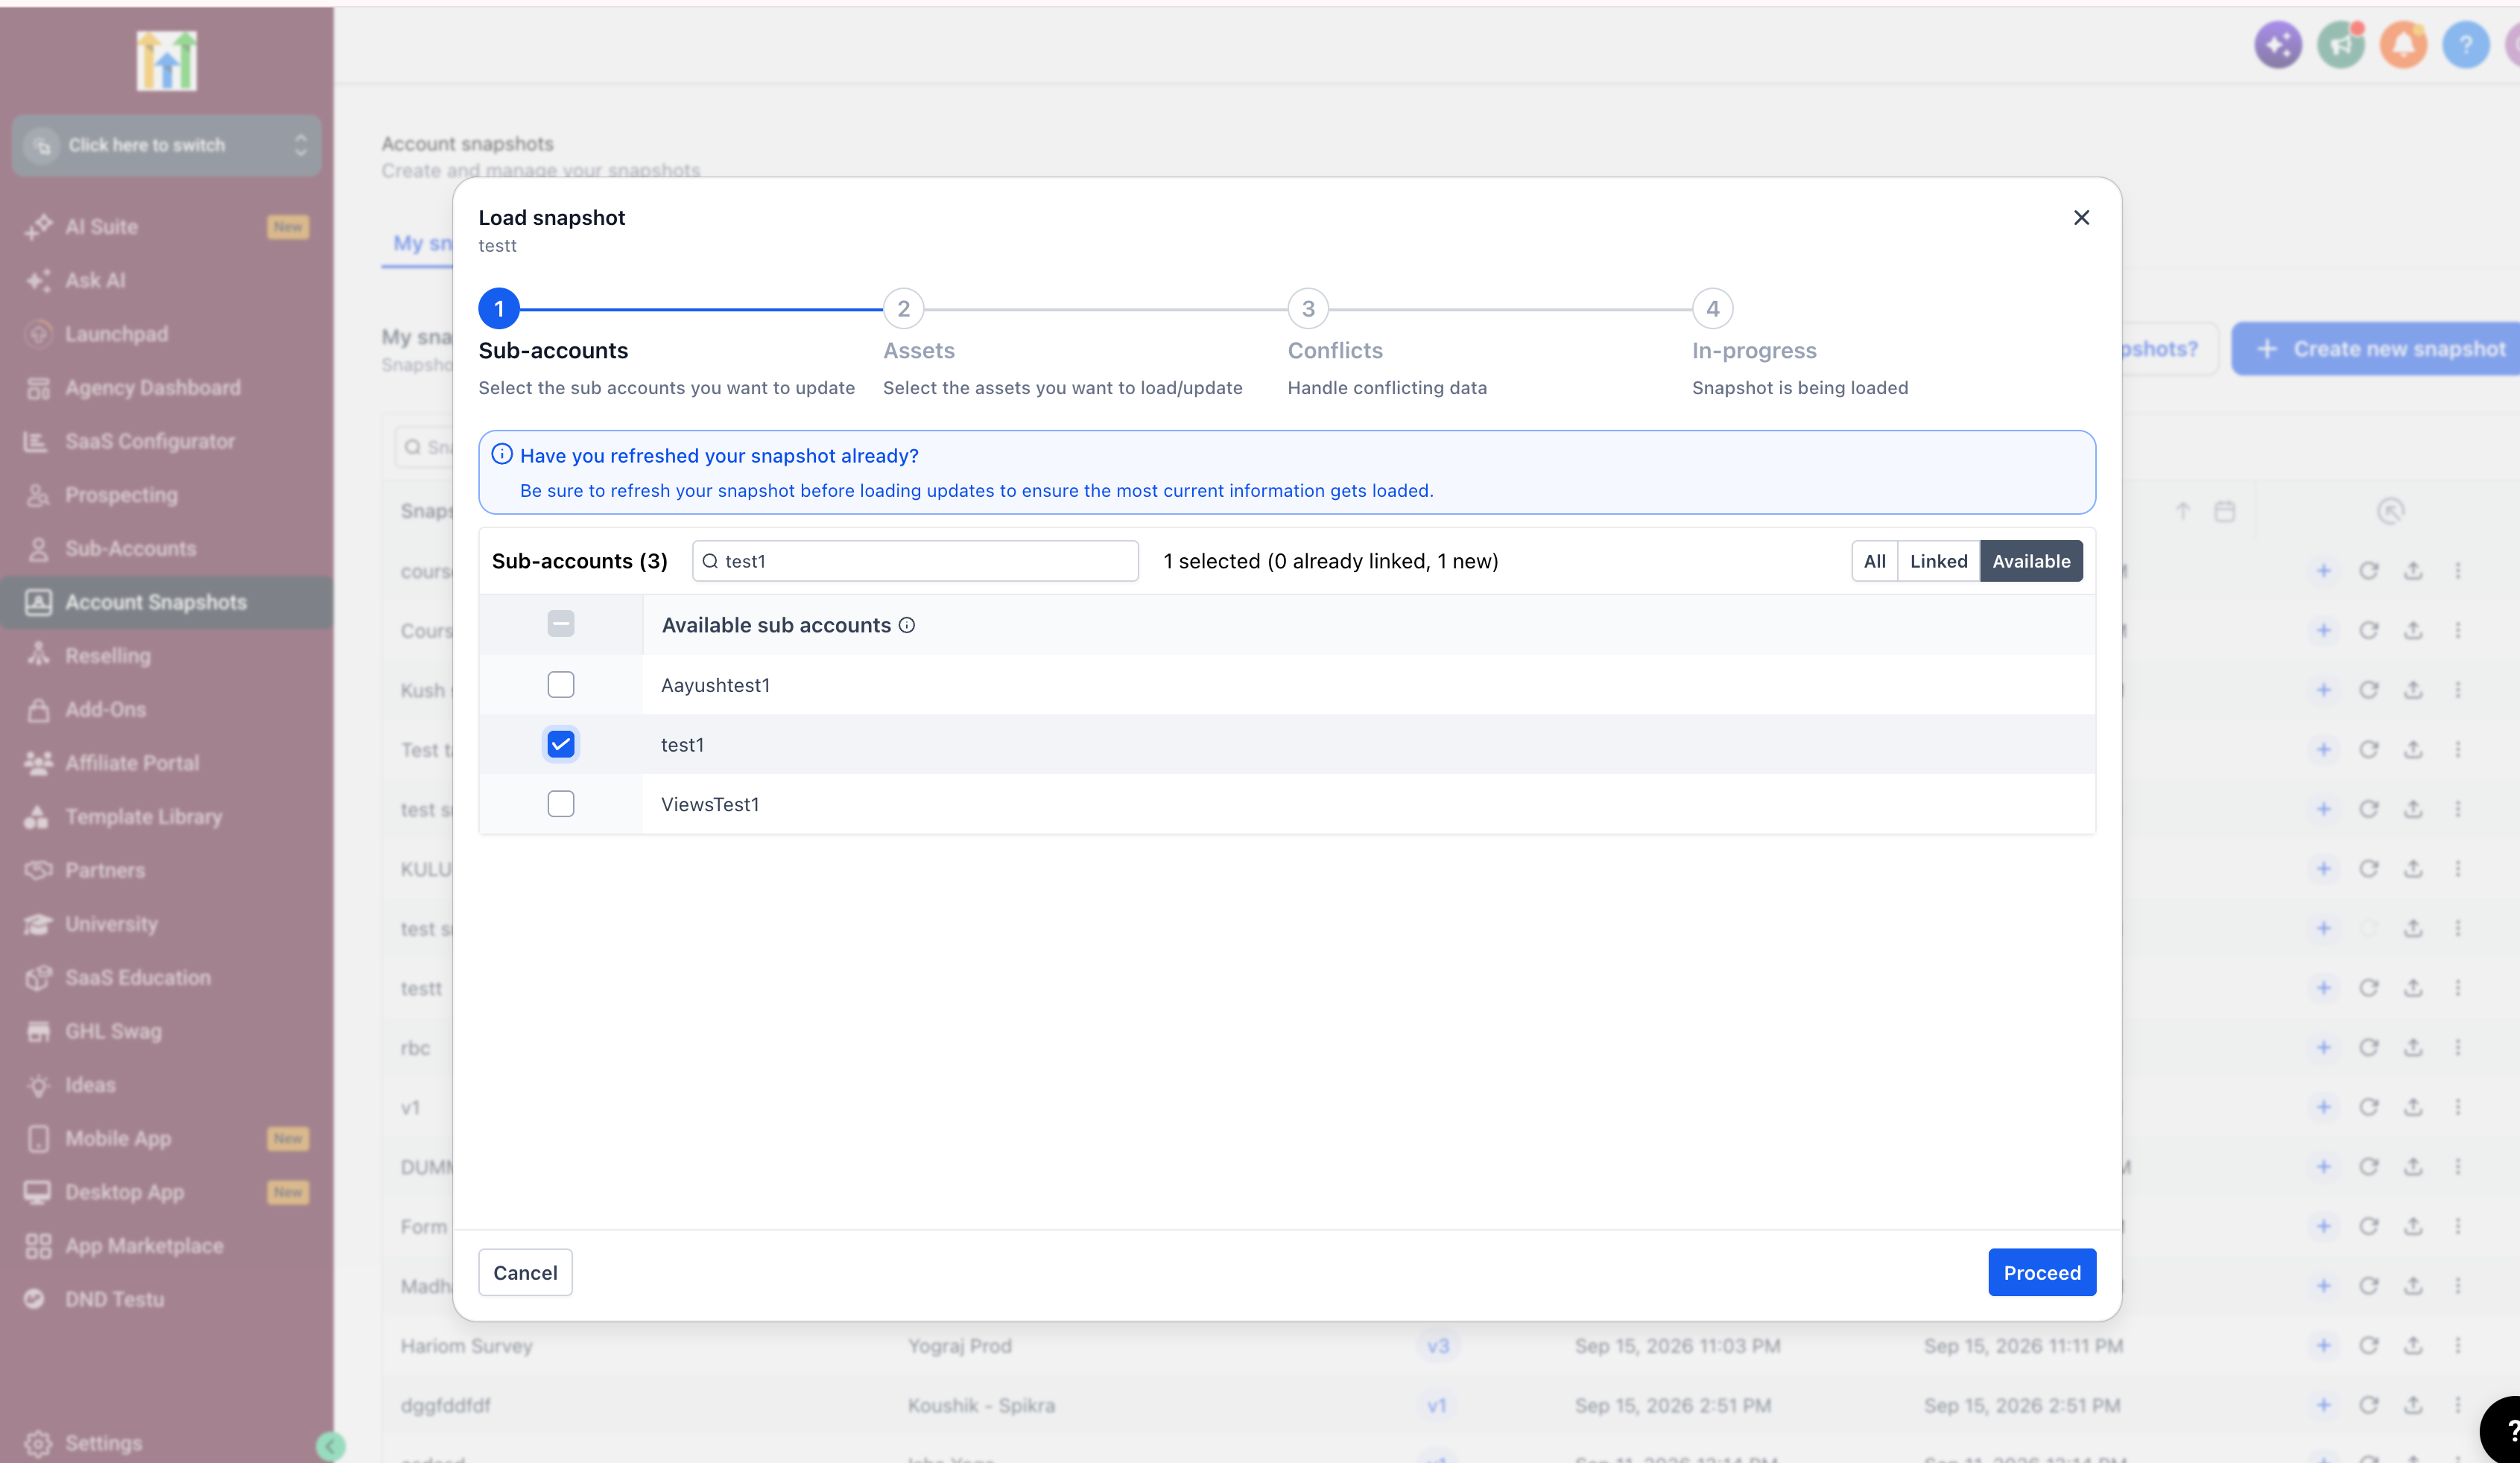The image size is (2520, 1463).
Task: Click Yograj Prod cell
Action: pos(959,1346)
